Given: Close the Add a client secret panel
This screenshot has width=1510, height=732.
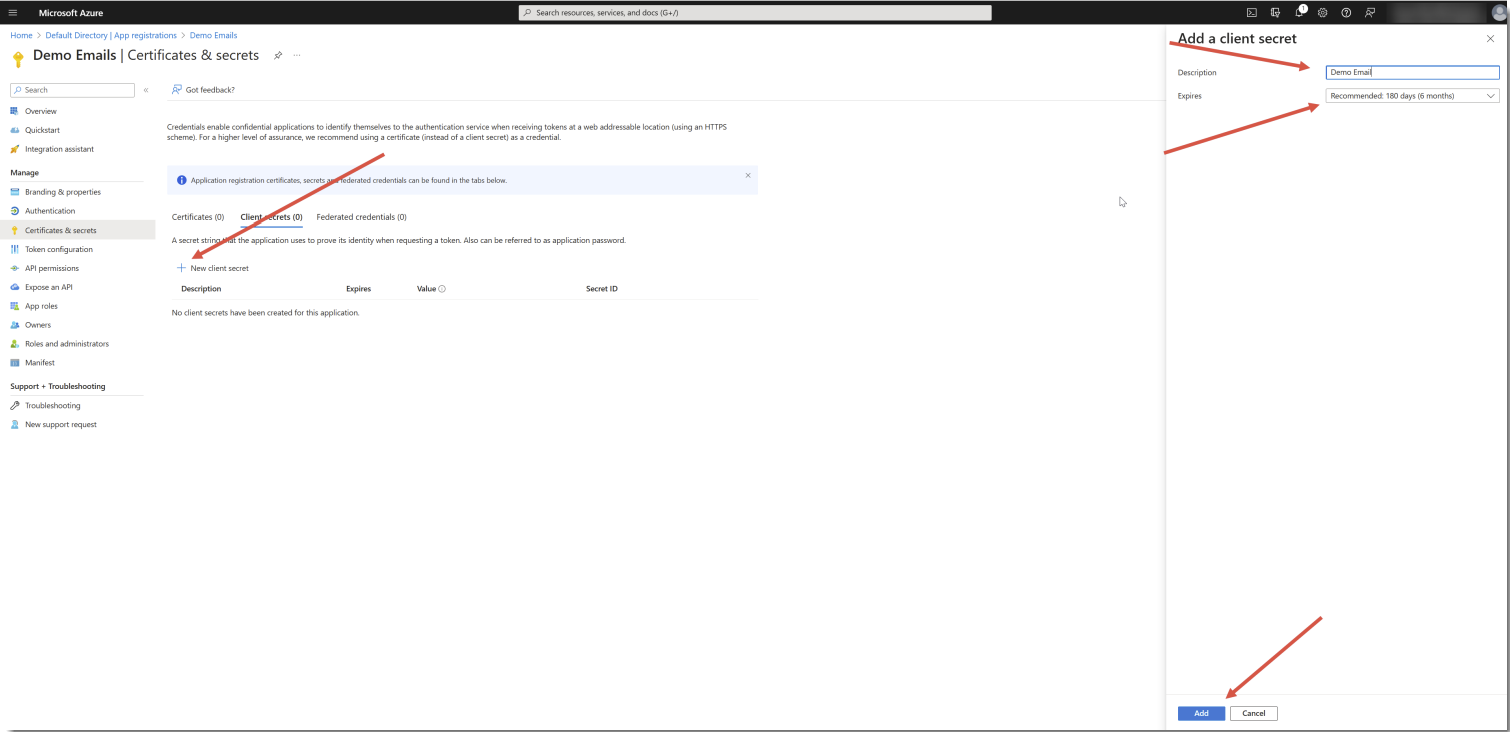Looking at the screenshot, I should [x=1490, y=39].
